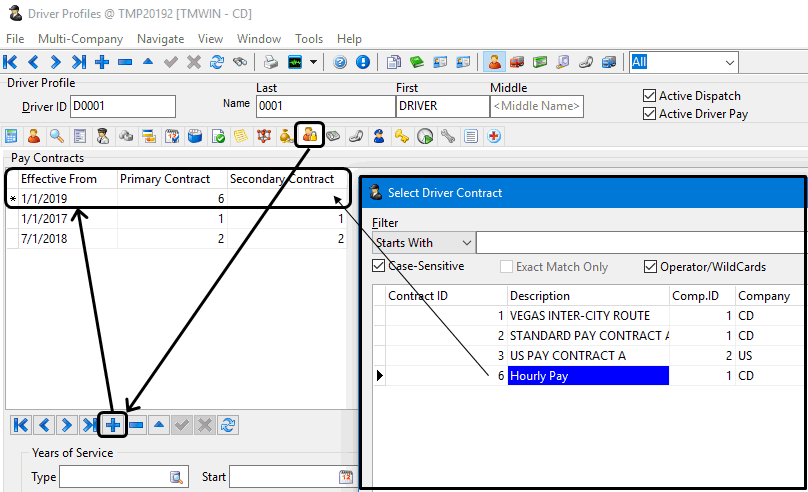The height and width of the screenshot is (492, 808).
Task: Click the Contract ID column header
Action: coord(446,296)
